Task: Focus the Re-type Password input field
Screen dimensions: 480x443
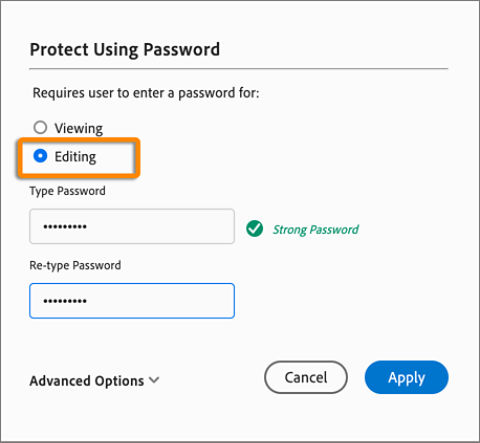Action: (132, 301)
